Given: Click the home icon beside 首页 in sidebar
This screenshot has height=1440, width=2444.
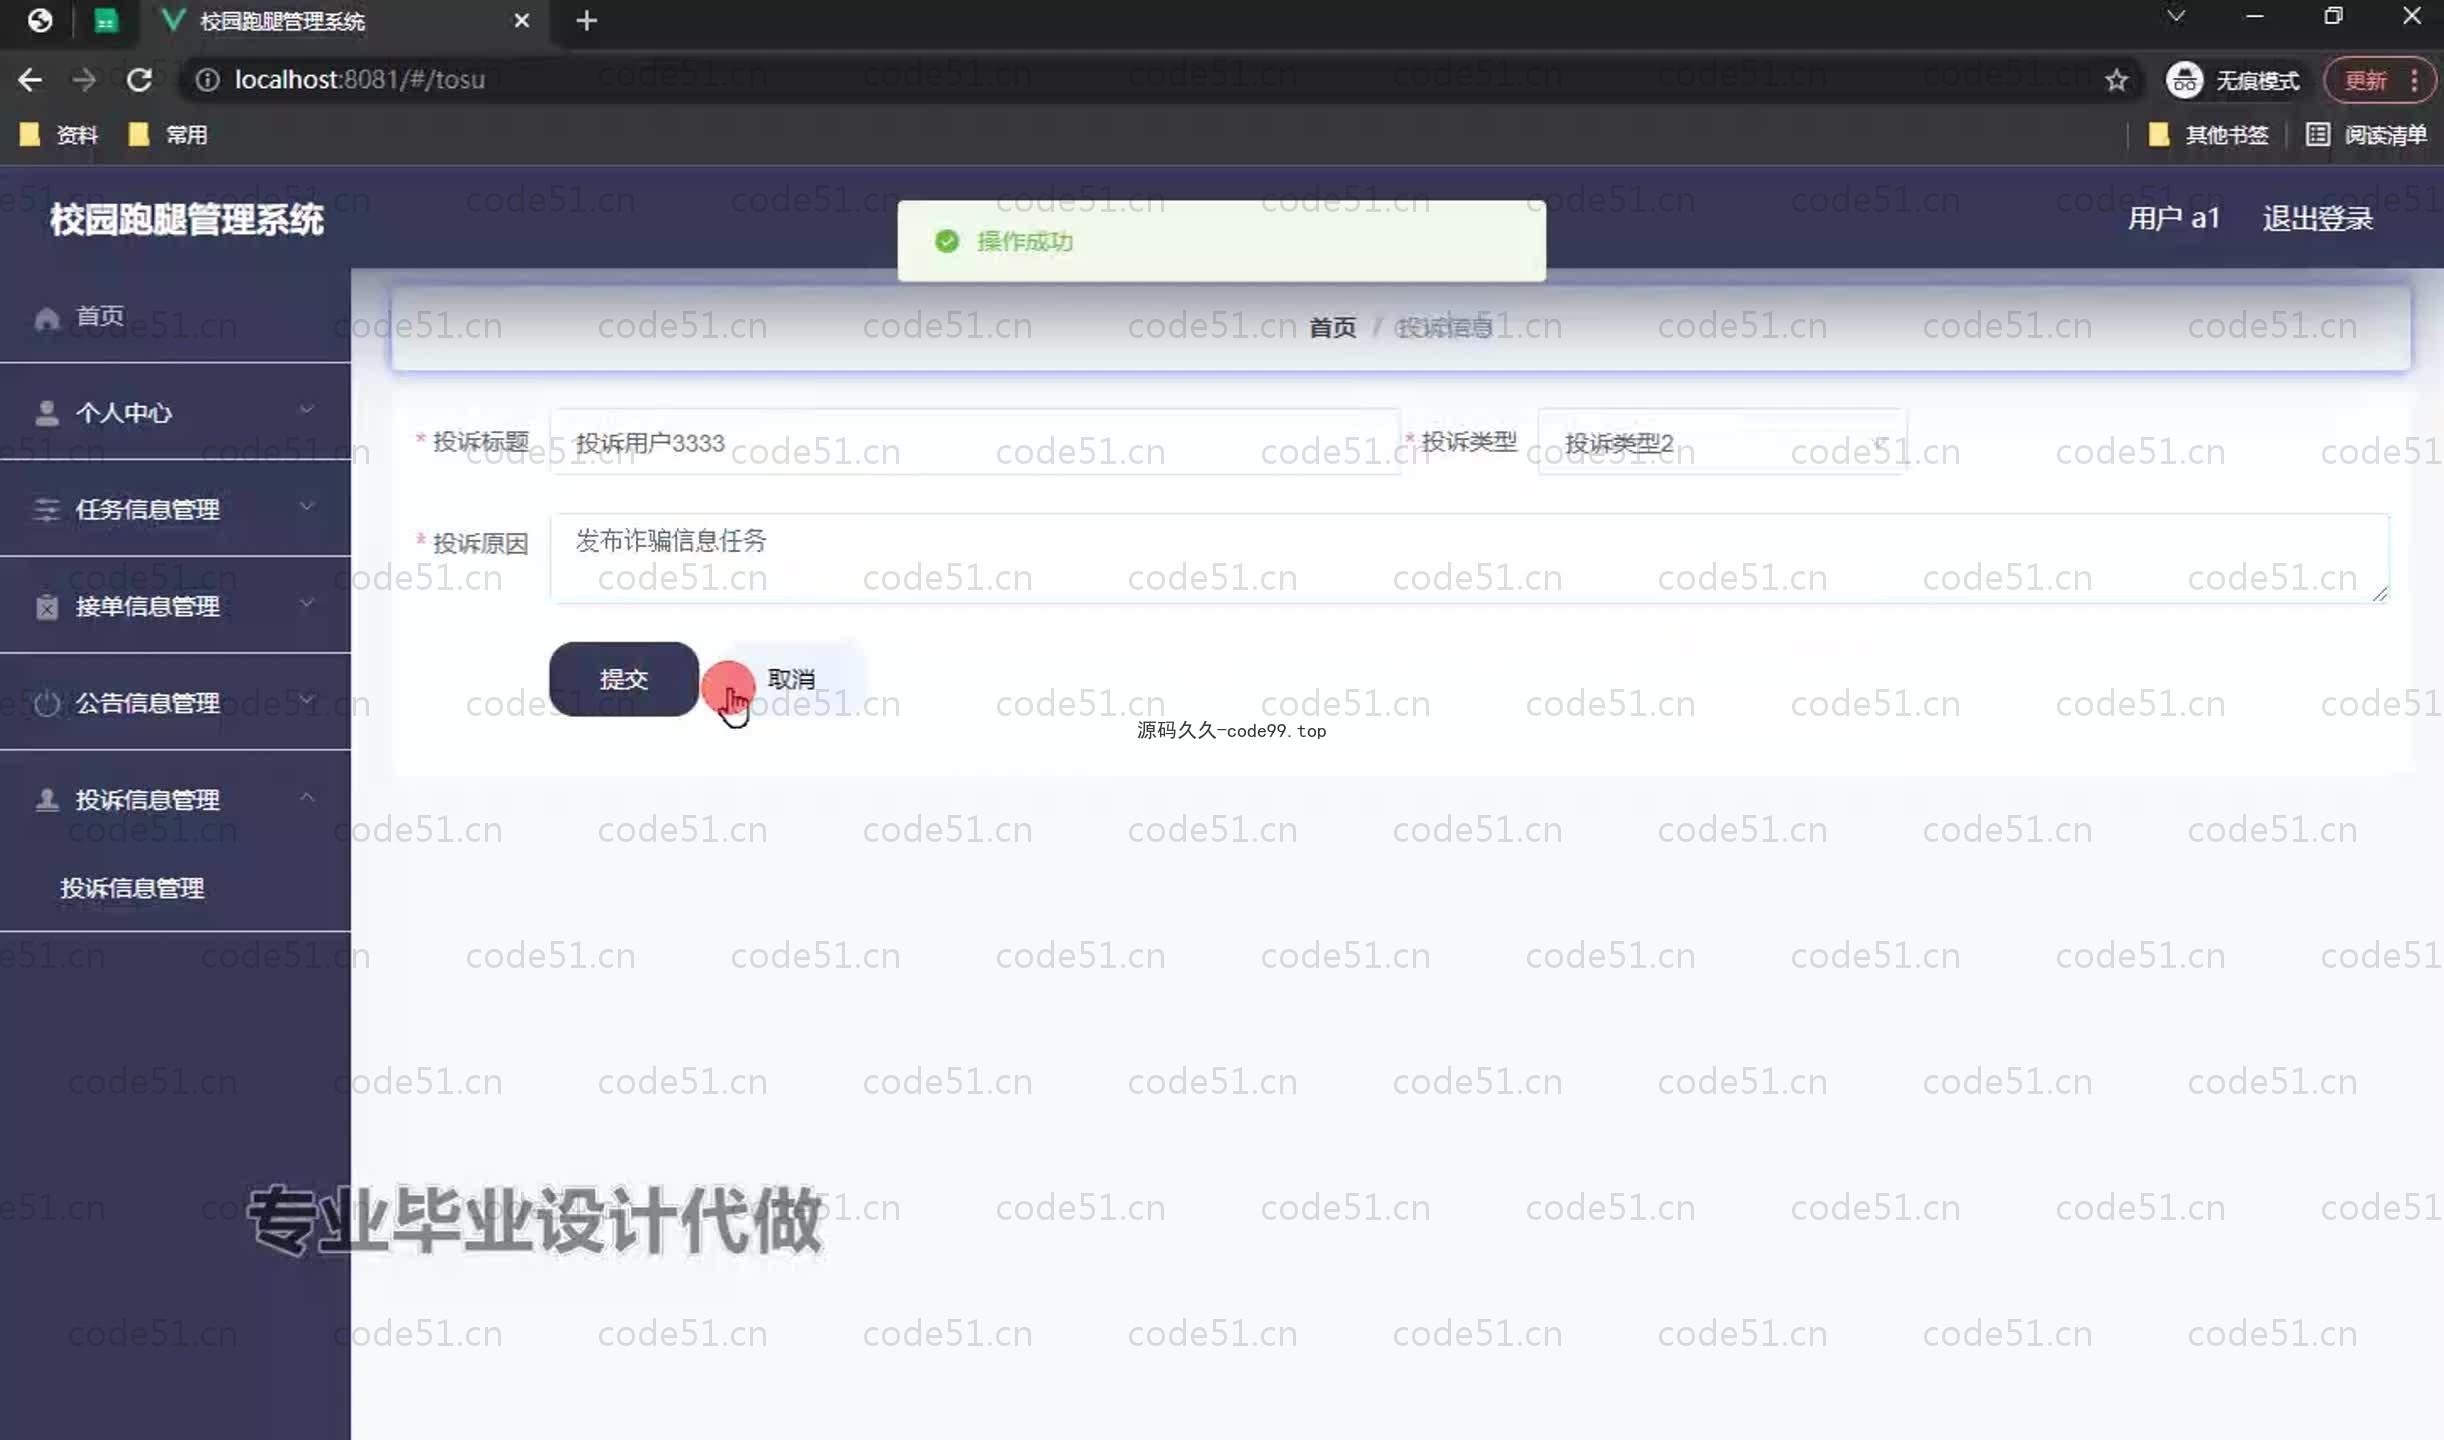Looking at the screenshot, I should pos(47,318).
